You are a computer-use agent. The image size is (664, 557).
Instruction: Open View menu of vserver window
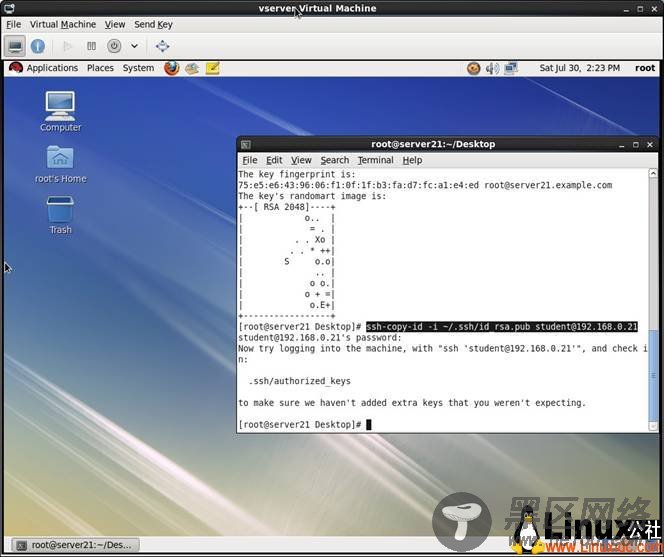[115, 25]
